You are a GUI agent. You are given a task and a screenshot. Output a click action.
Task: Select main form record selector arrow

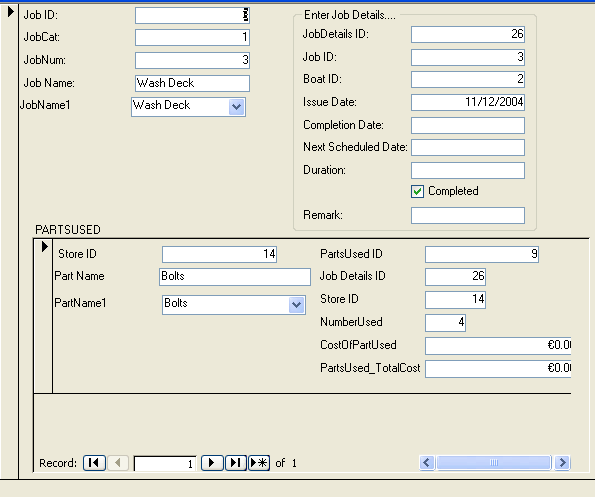pyautogui.click(x=11, y=12)
